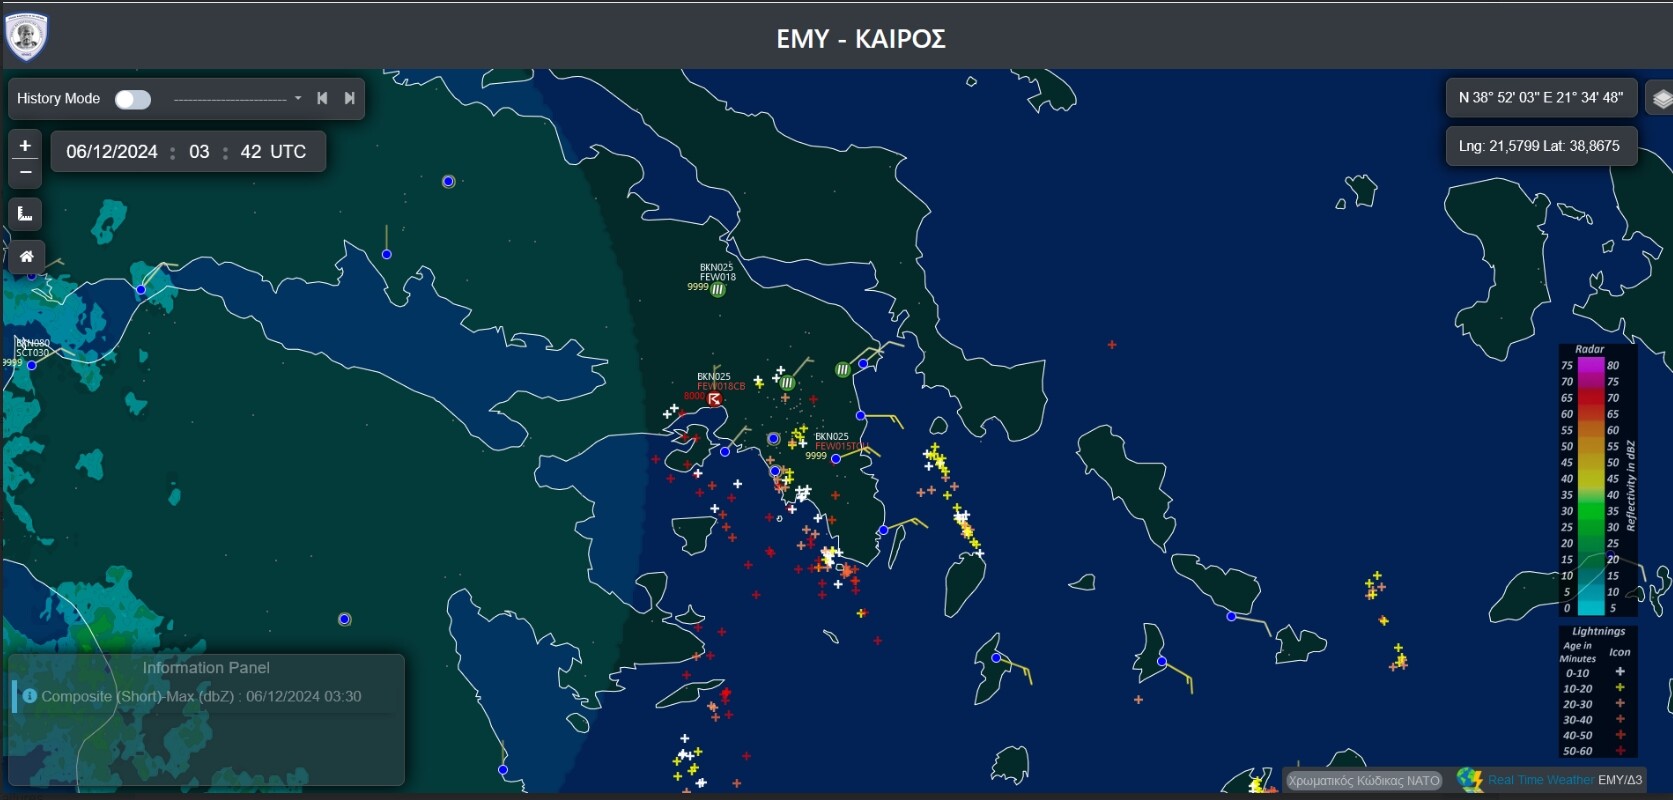The image size is (1673, 800).
Task: Click the 10-20 minutes lightning legend icon
Action: [1620, 688]
